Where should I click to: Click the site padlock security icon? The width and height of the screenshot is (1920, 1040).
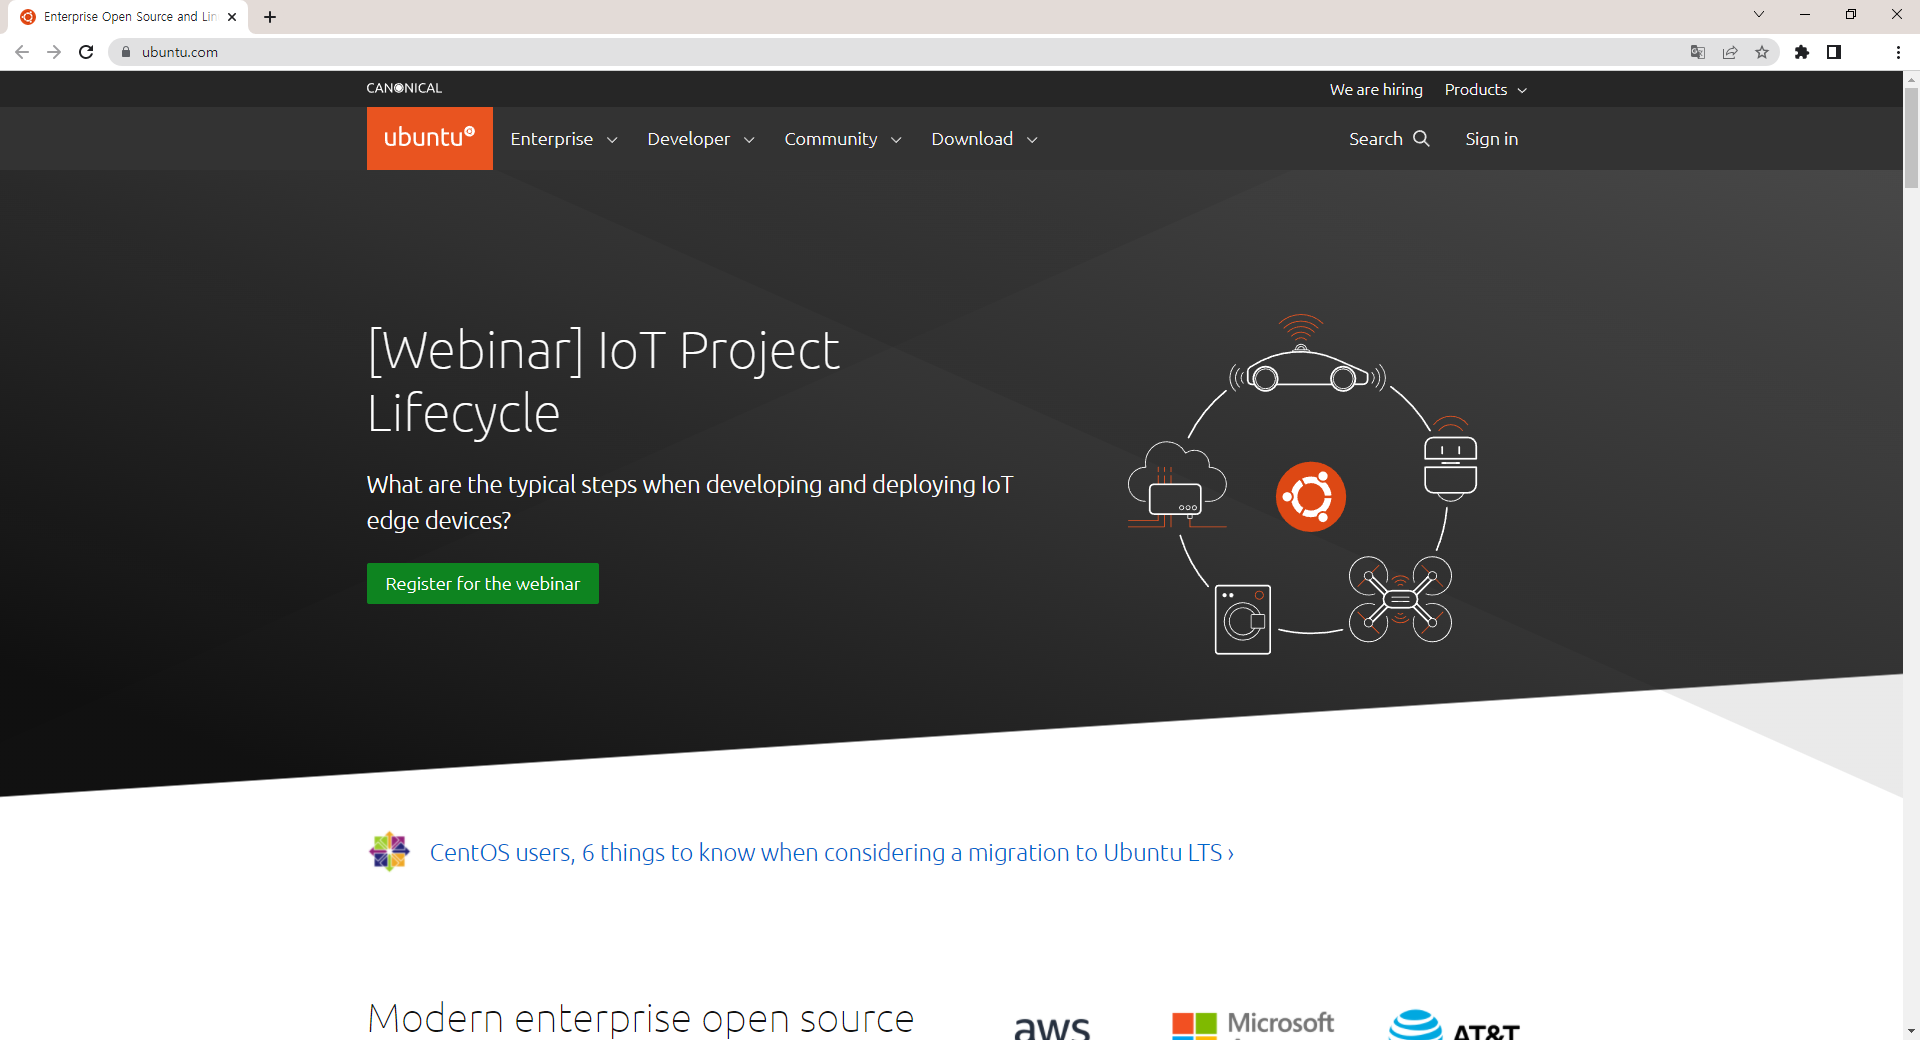(126, 52)
